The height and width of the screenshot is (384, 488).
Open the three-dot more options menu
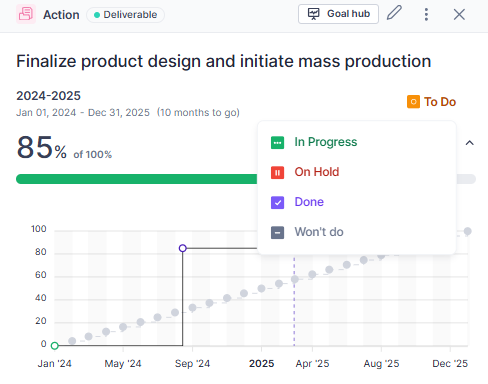[426, 14]
